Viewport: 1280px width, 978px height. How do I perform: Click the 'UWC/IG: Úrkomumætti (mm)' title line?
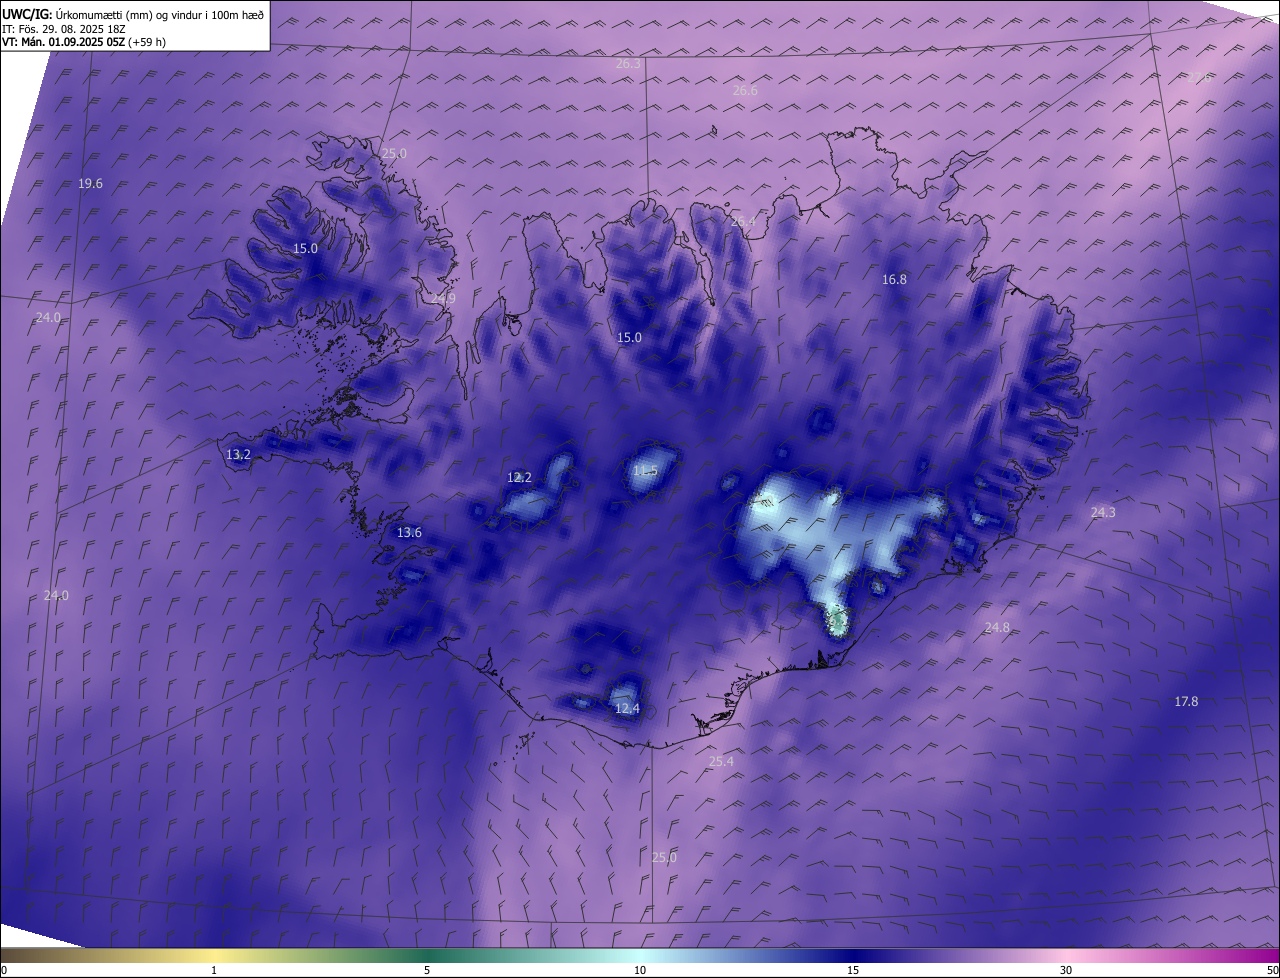pos(133,14)
